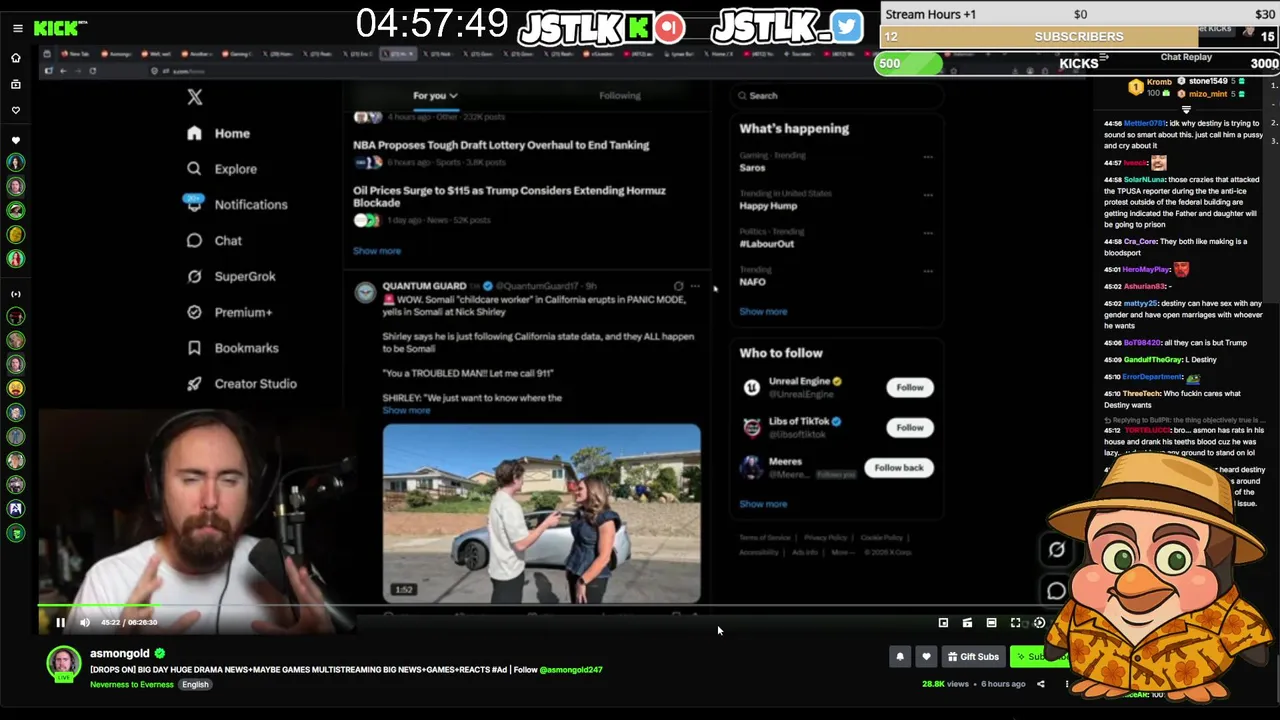The height and width of the screenshot is (720, 1280).
Task: Open SuperGrok in the X navigation
Action: [230, 277]
